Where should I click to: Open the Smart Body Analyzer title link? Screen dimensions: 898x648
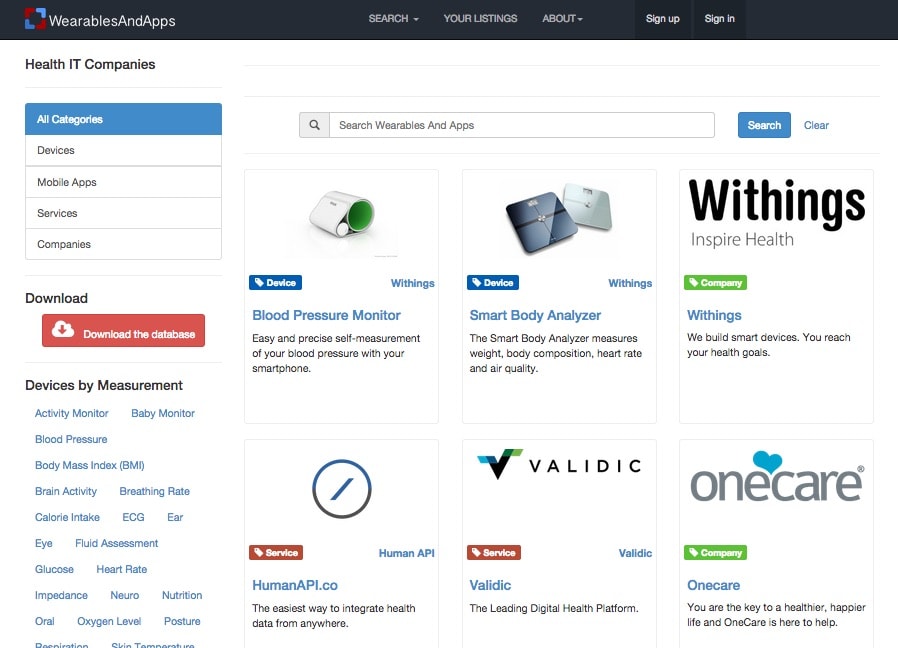(x=535, y=315)
